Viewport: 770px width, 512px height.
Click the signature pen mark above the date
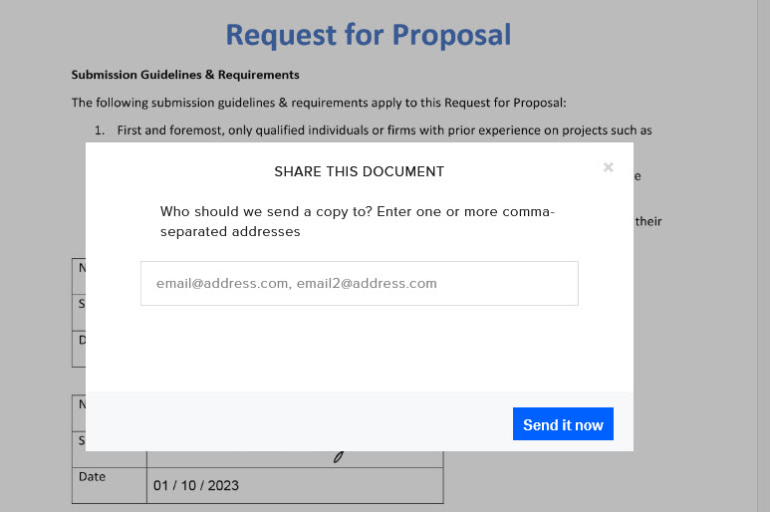(x=339, y=457)
